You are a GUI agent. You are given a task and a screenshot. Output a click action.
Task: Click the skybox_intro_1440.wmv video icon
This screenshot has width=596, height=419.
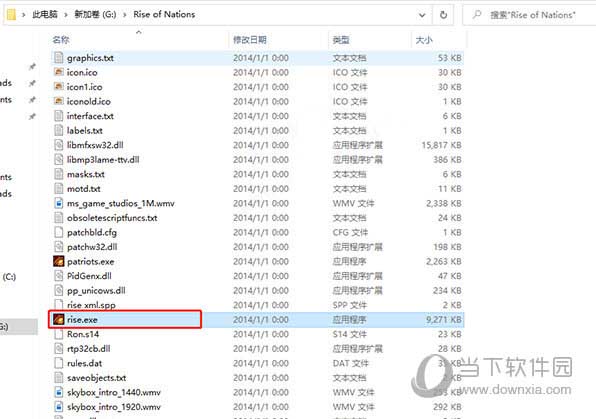click(59, 392)
